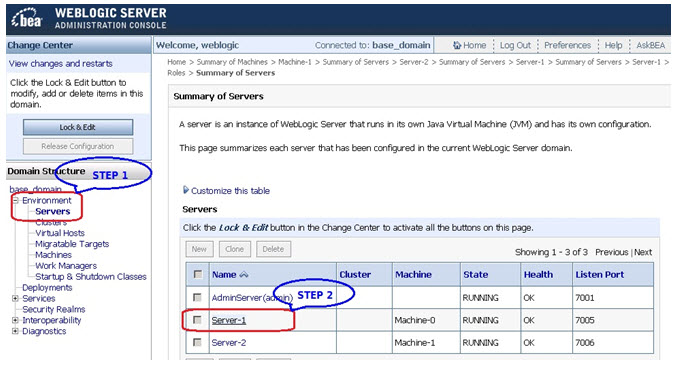This screenshot has width=679, height=365.
Task: Expand the Diagnostics tree node
Action: pos(15,331)
